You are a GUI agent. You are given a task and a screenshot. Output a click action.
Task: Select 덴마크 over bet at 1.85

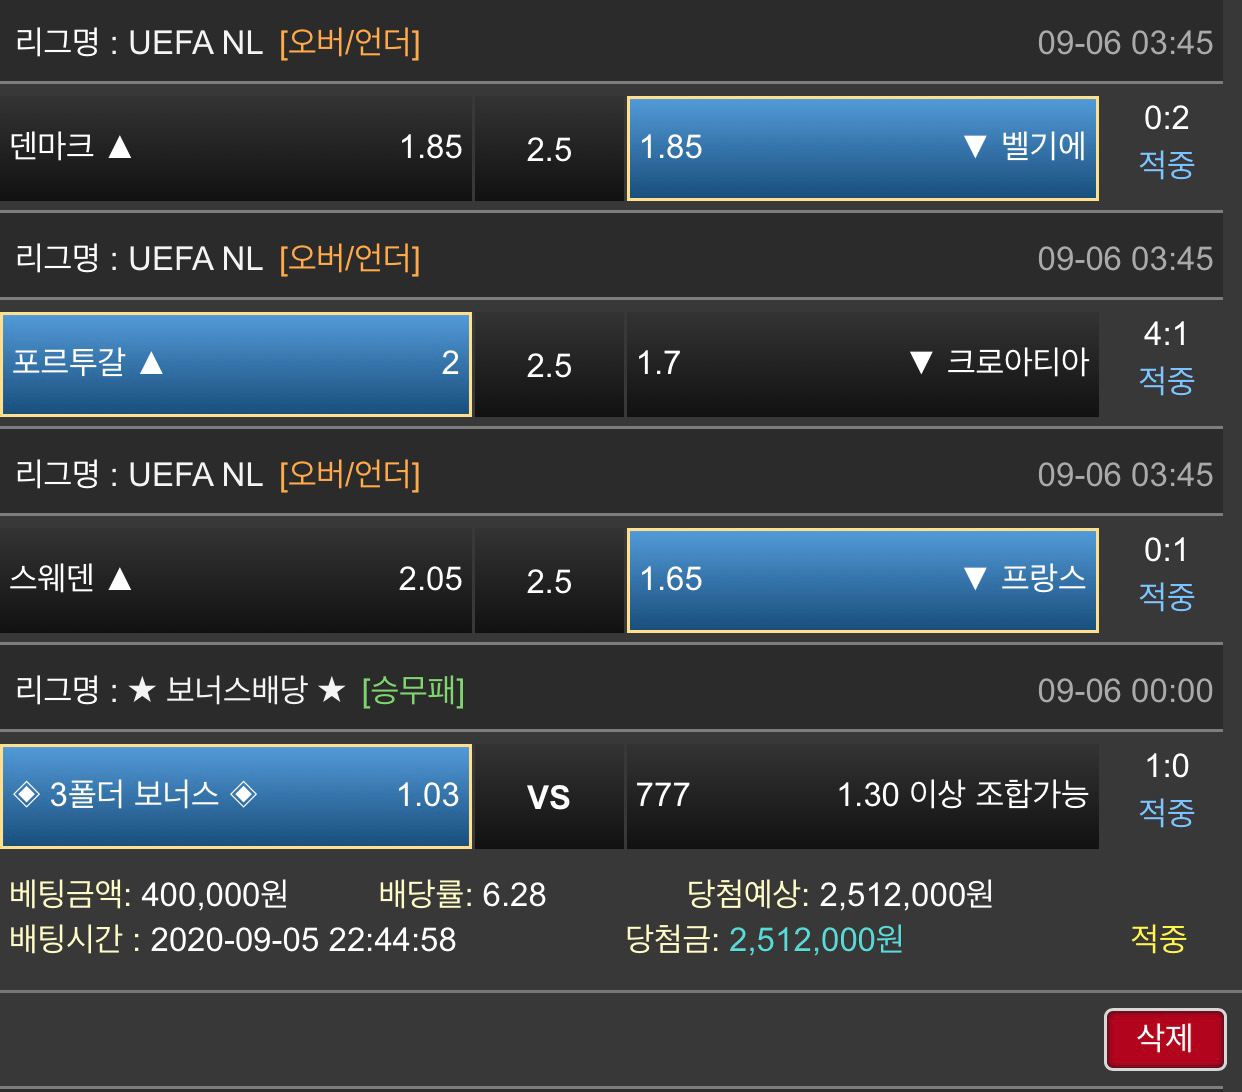pos(236,148)
